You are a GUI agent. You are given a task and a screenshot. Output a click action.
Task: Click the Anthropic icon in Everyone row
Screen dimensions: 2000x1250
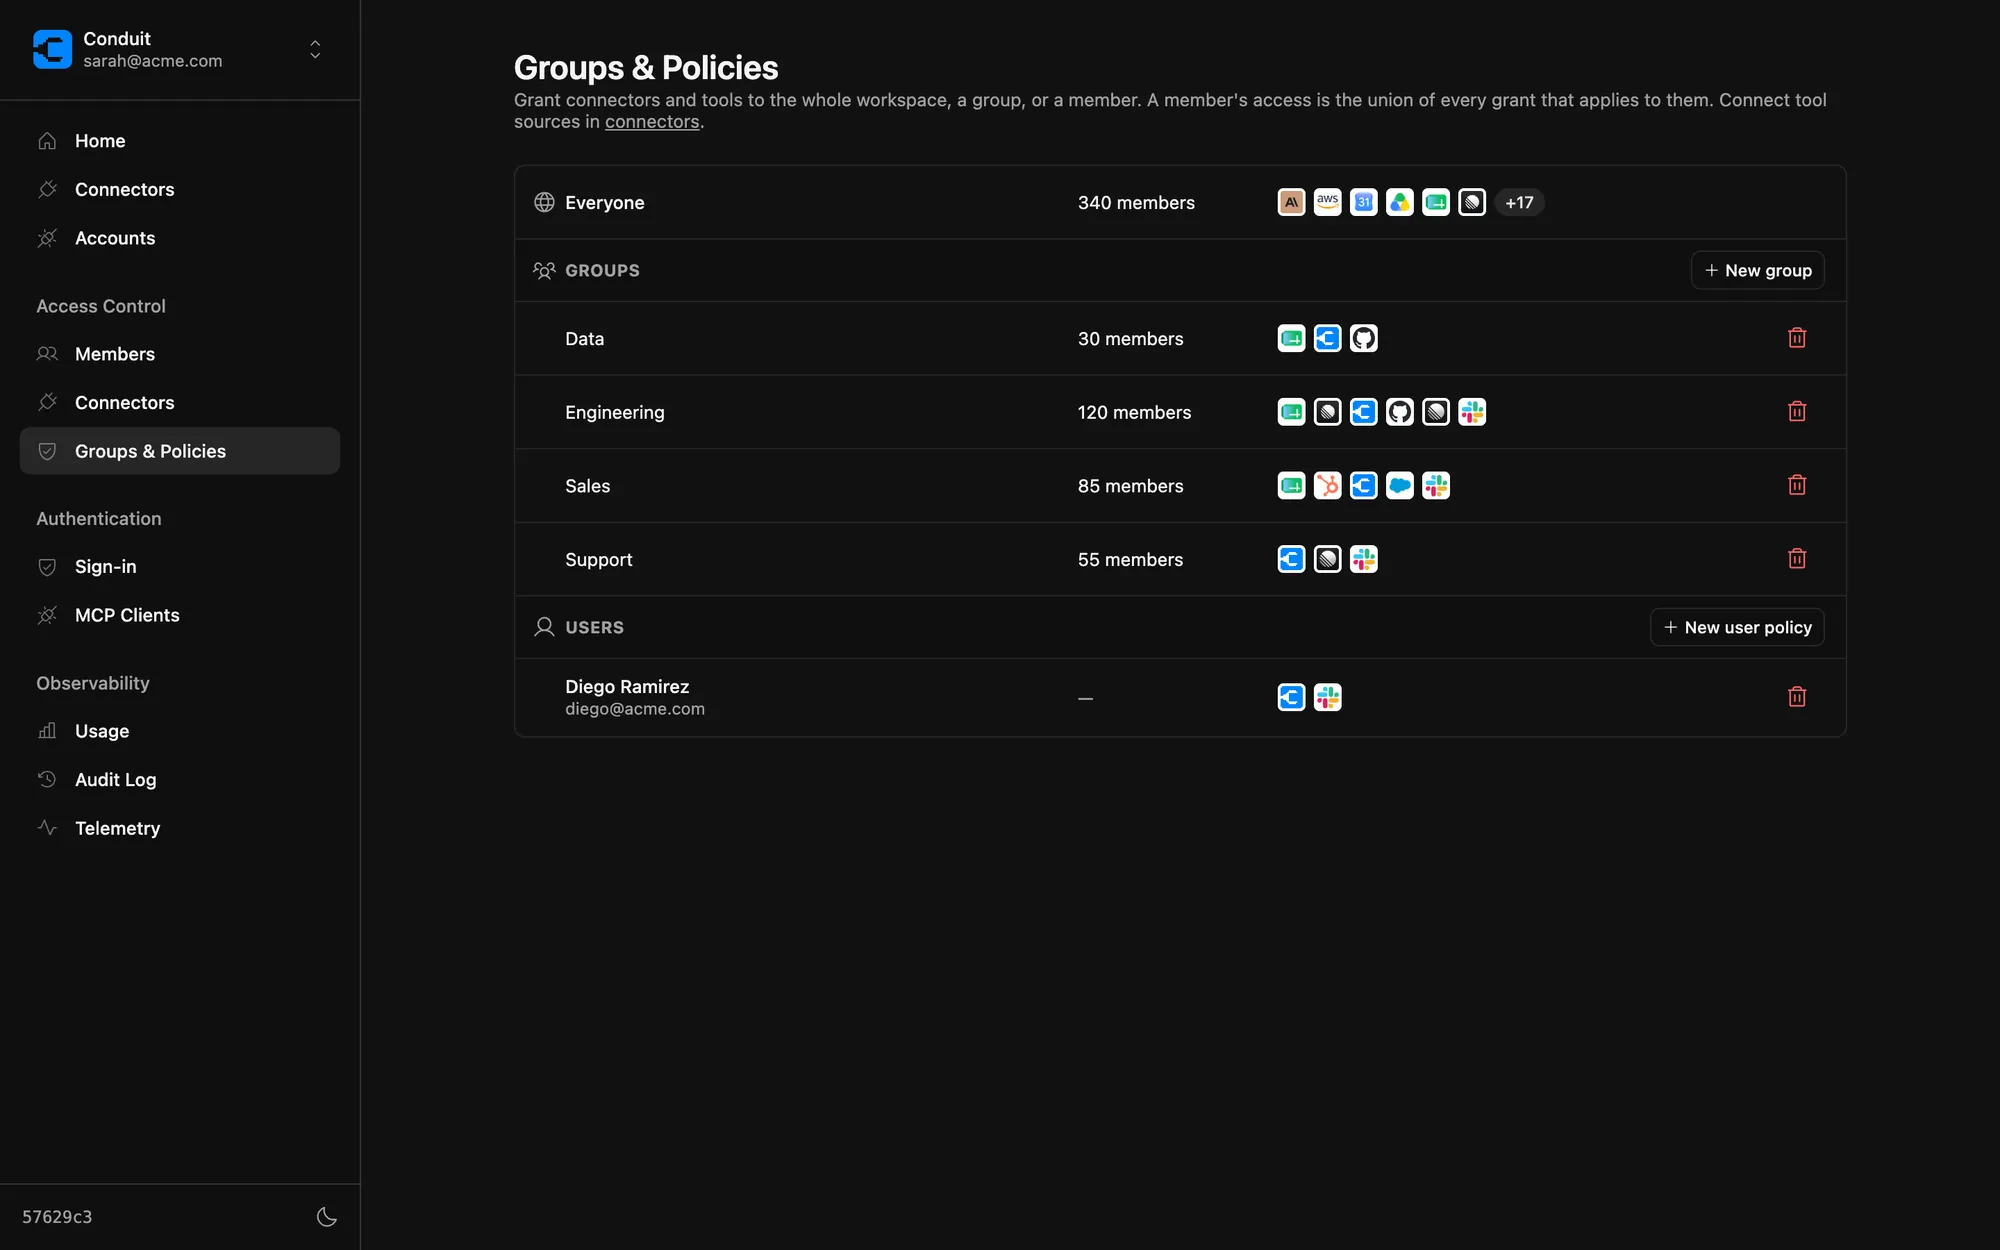point(1291,202)
